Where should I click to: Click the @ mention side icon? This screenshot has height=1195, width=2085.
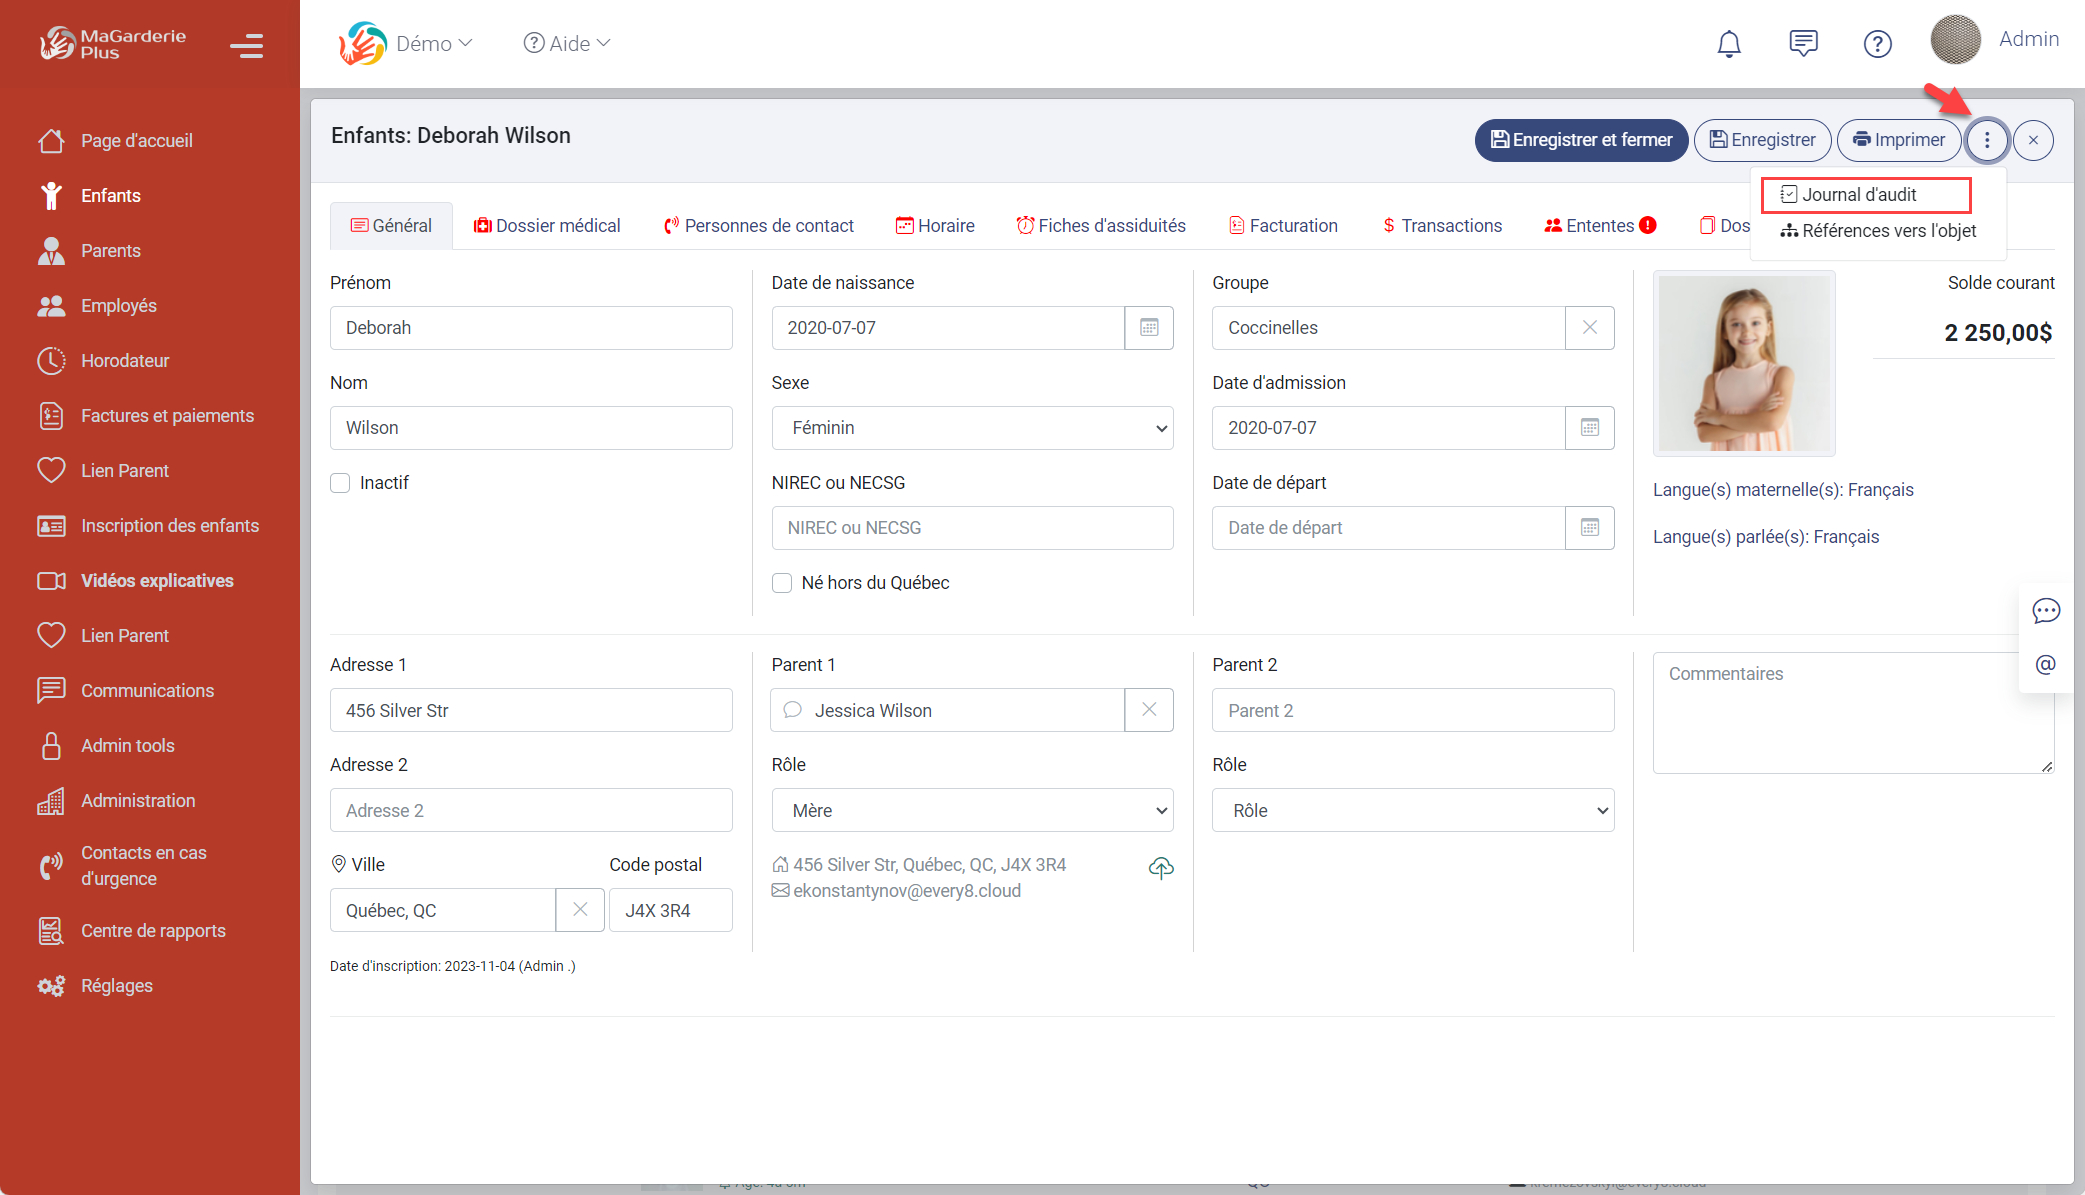point(2046,665)
